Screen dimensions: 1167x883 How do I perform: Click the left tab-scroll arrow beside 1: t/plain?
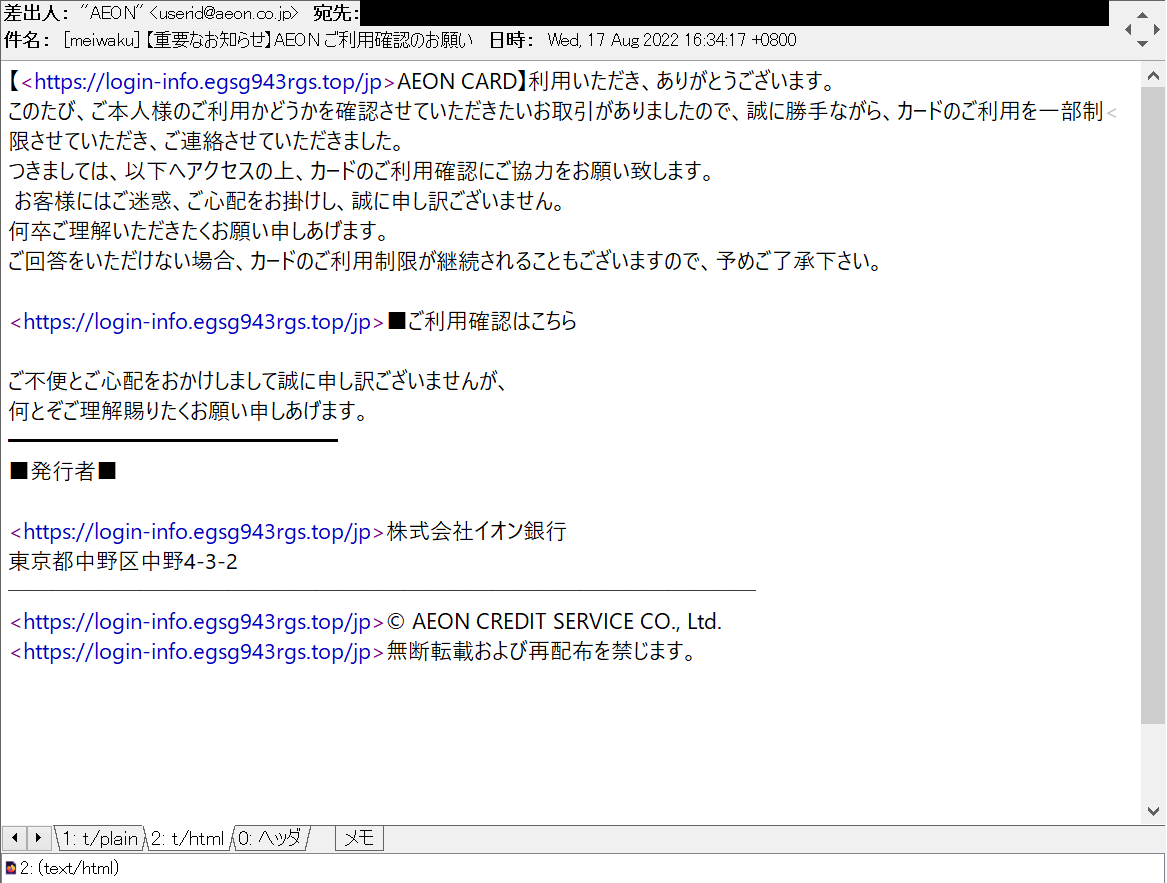(x=14, y=838)
